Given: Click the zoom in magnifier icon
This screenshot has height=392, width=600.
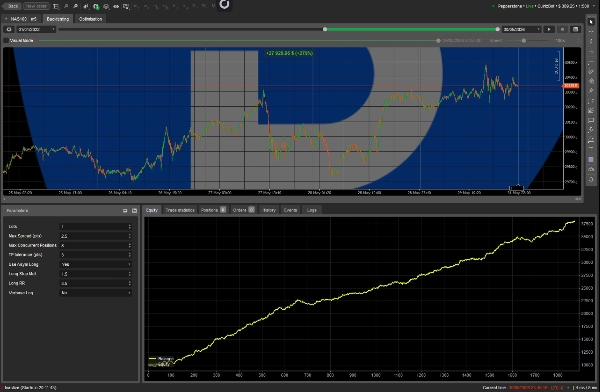Looking at the screenshot, I should [x=75, y=6].
